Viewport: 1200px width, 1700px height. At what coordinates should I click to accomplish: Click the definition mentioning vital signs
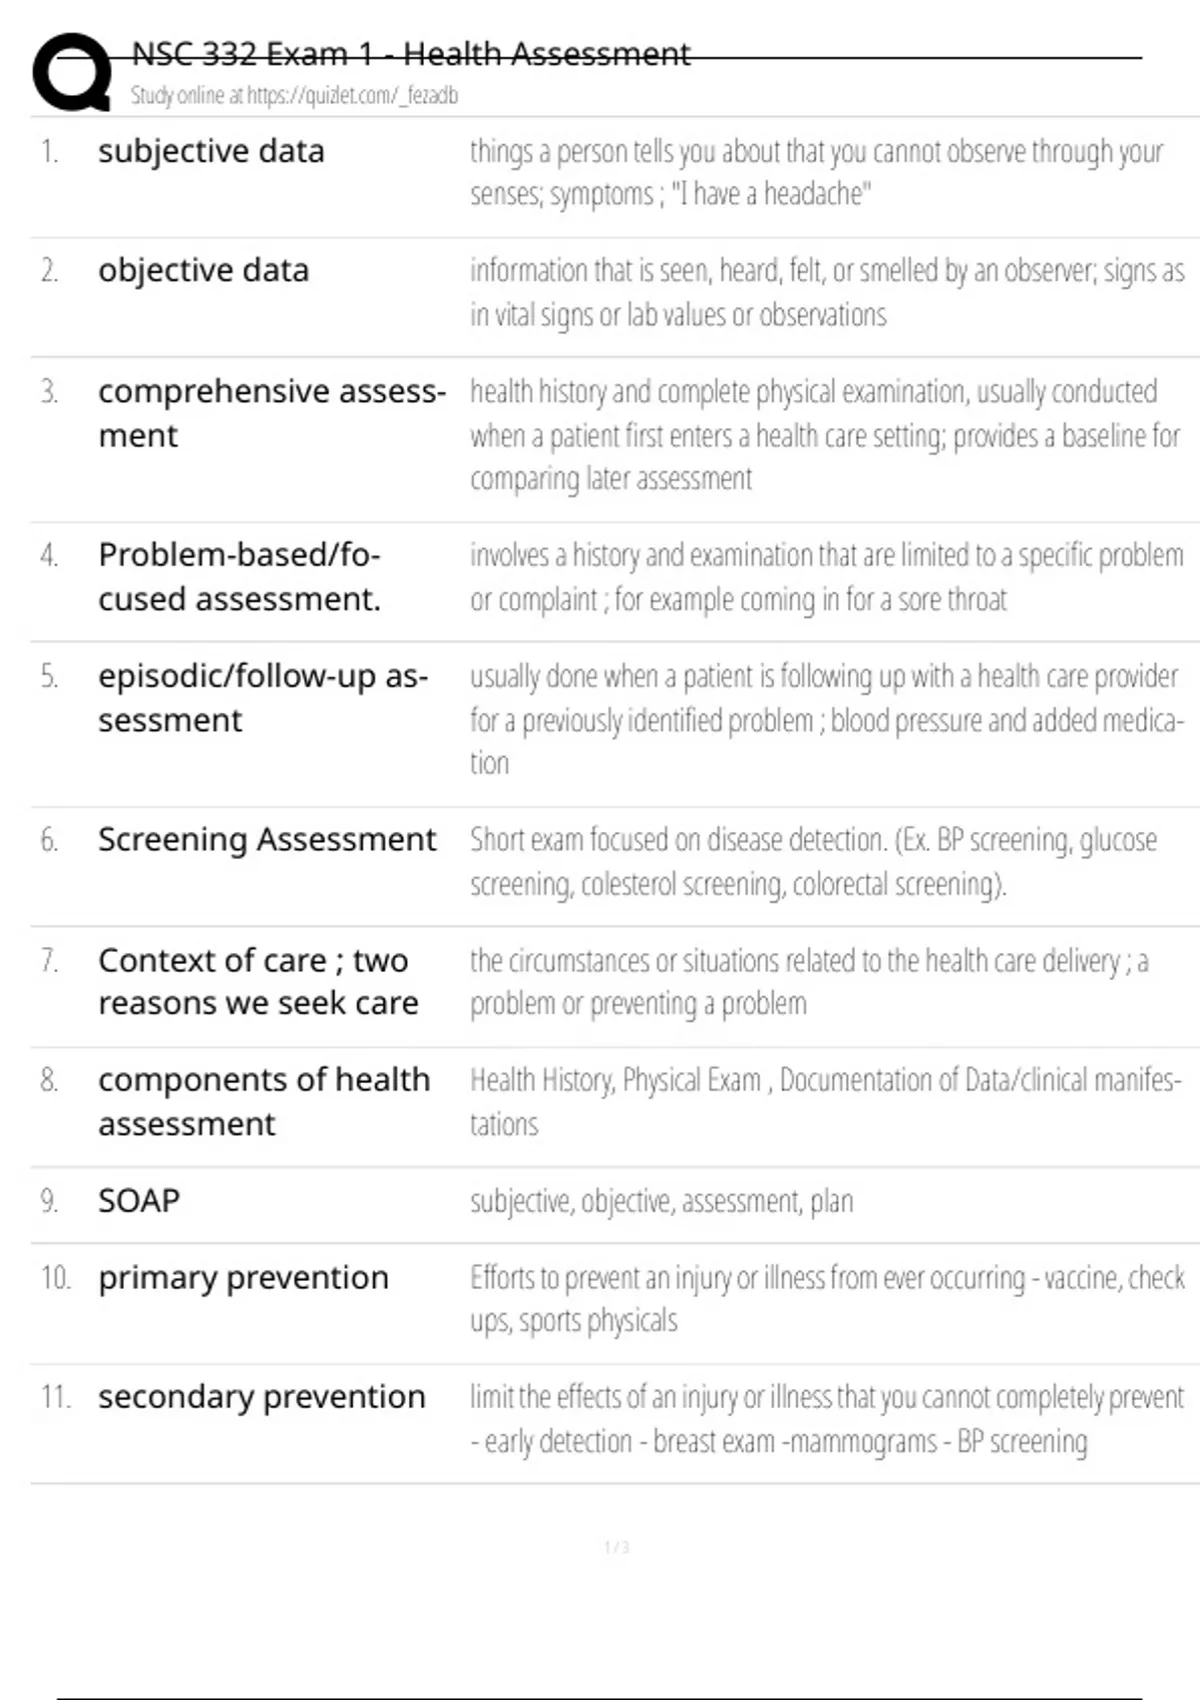point(826,292)
